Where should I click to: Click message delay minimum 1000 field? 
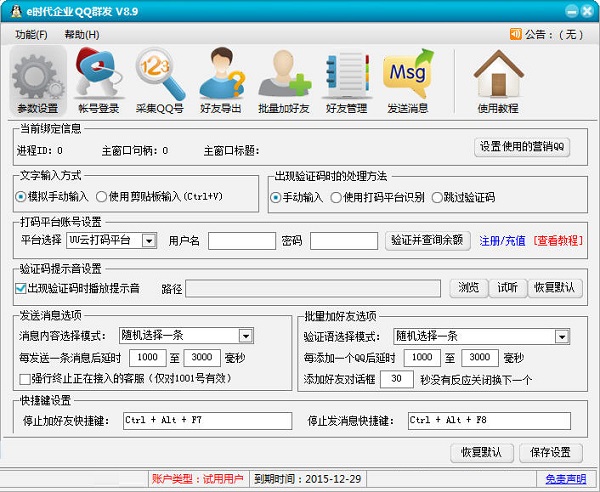[148, 358]
